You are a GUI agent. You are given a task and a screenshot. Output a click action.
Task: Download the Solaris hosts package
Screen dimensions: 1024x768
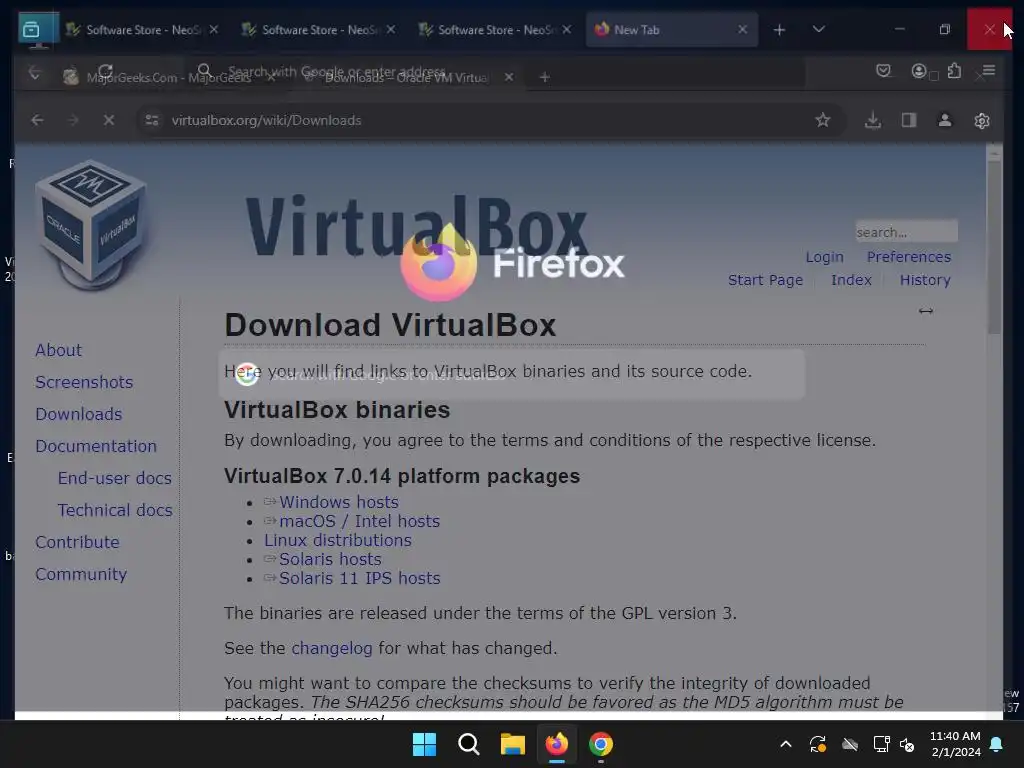(330, 559)
